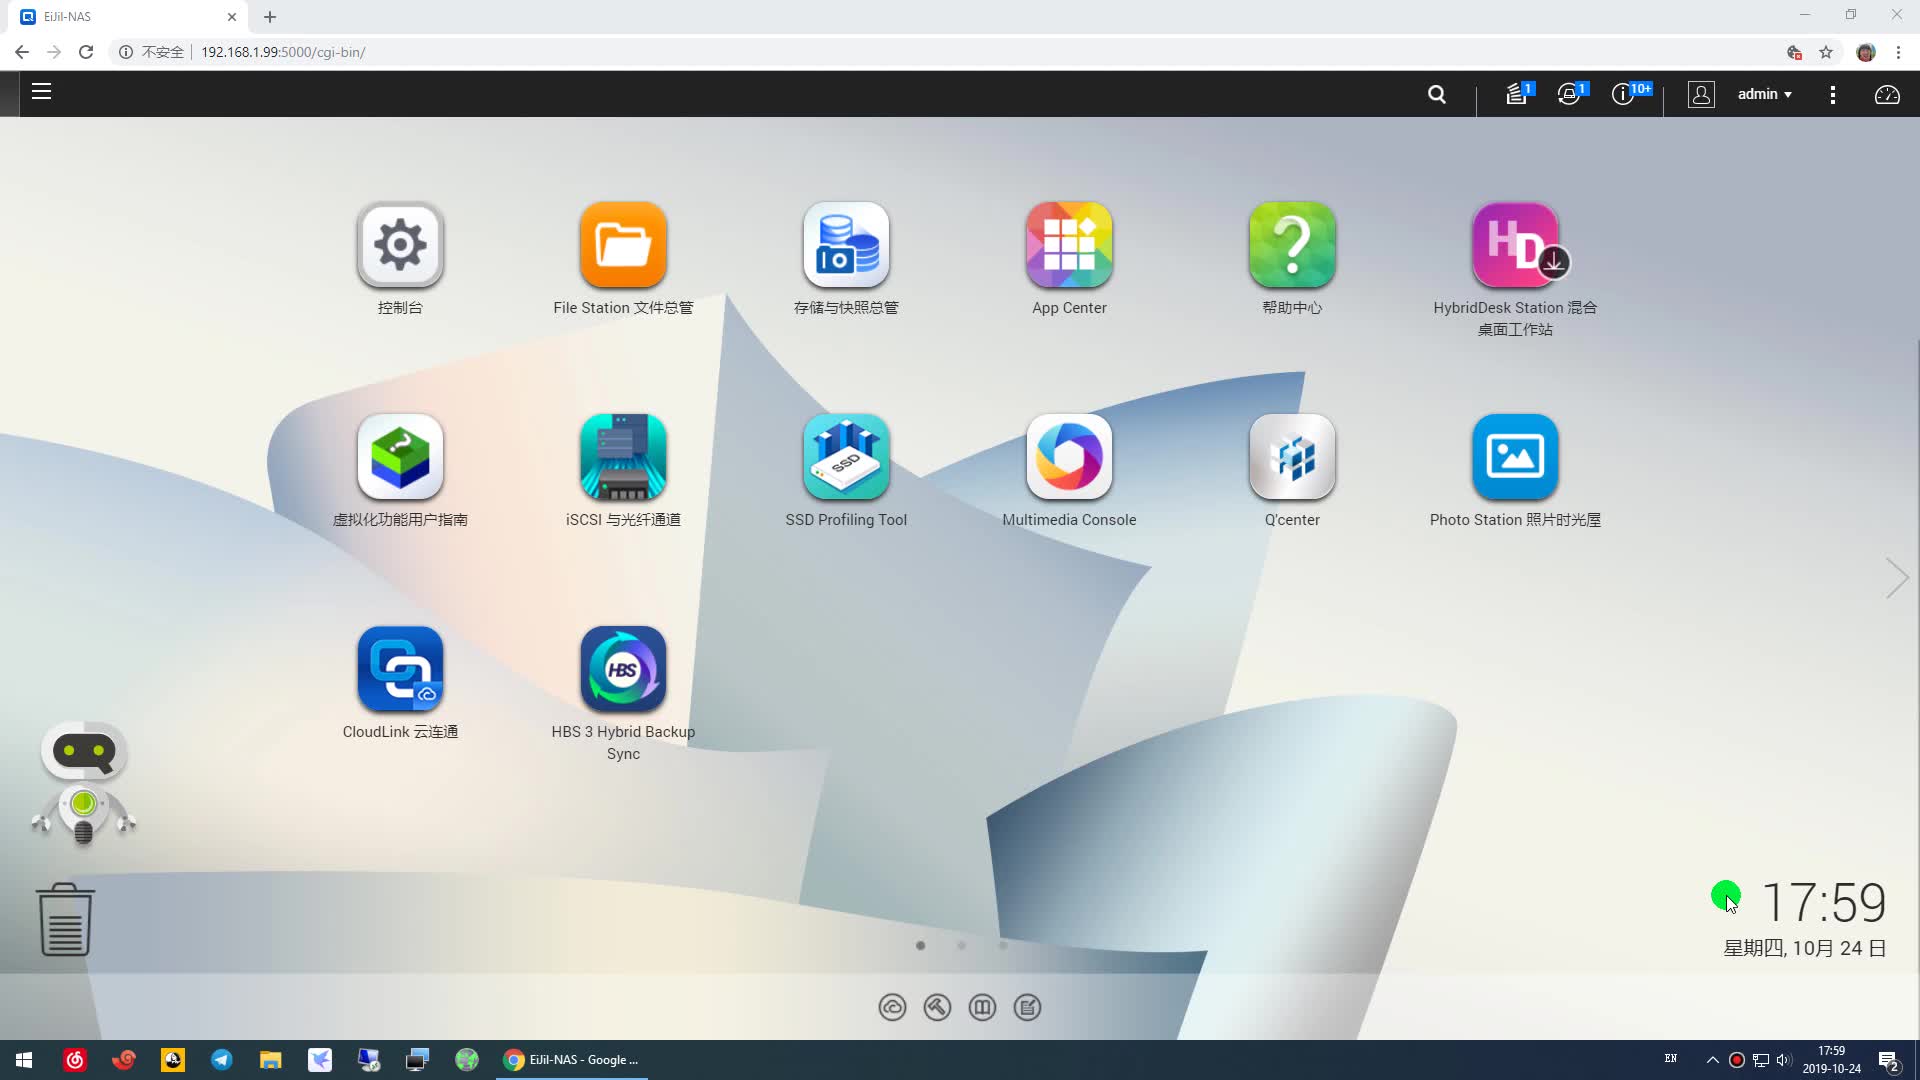Open the File Station app icon
This screenshot has height=1080, width=1920.
click(x=623, y=245)
